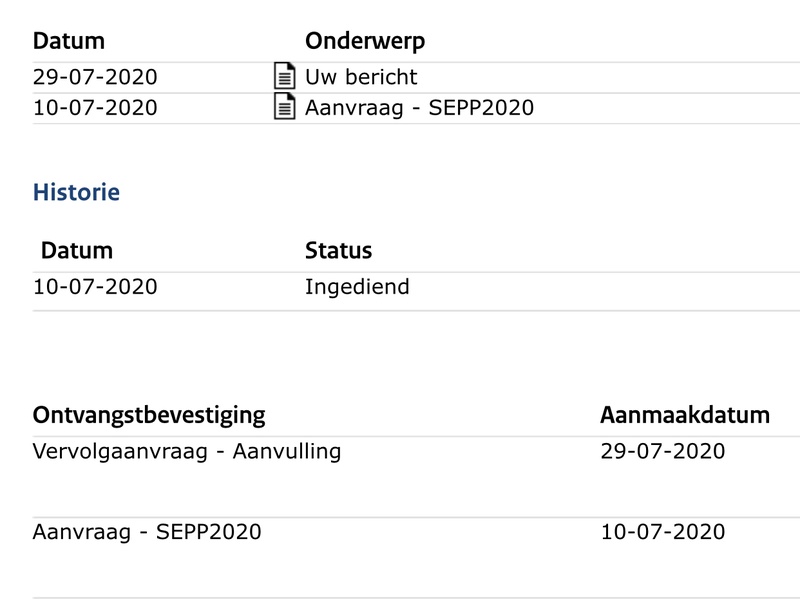Select the Ingediend status entry
Viewport: 800px width, 615px height.
tap(357, 287)
